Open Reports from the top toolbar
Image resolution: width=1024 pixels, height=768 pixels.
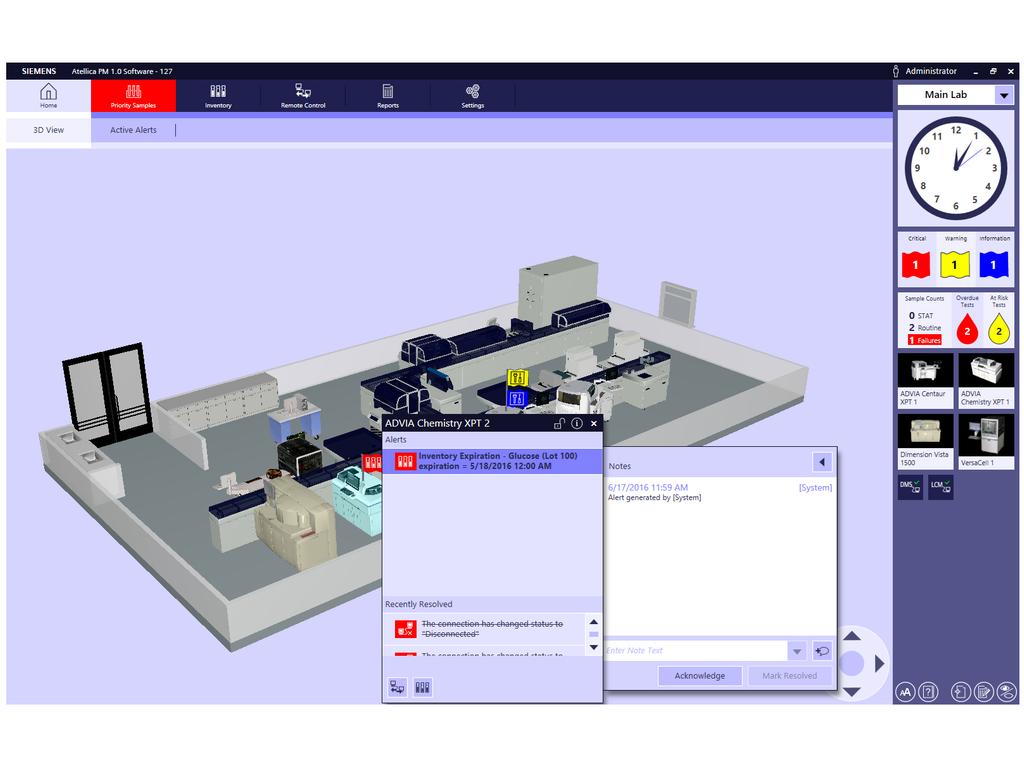pyautogui.click(x=387, y=95)
